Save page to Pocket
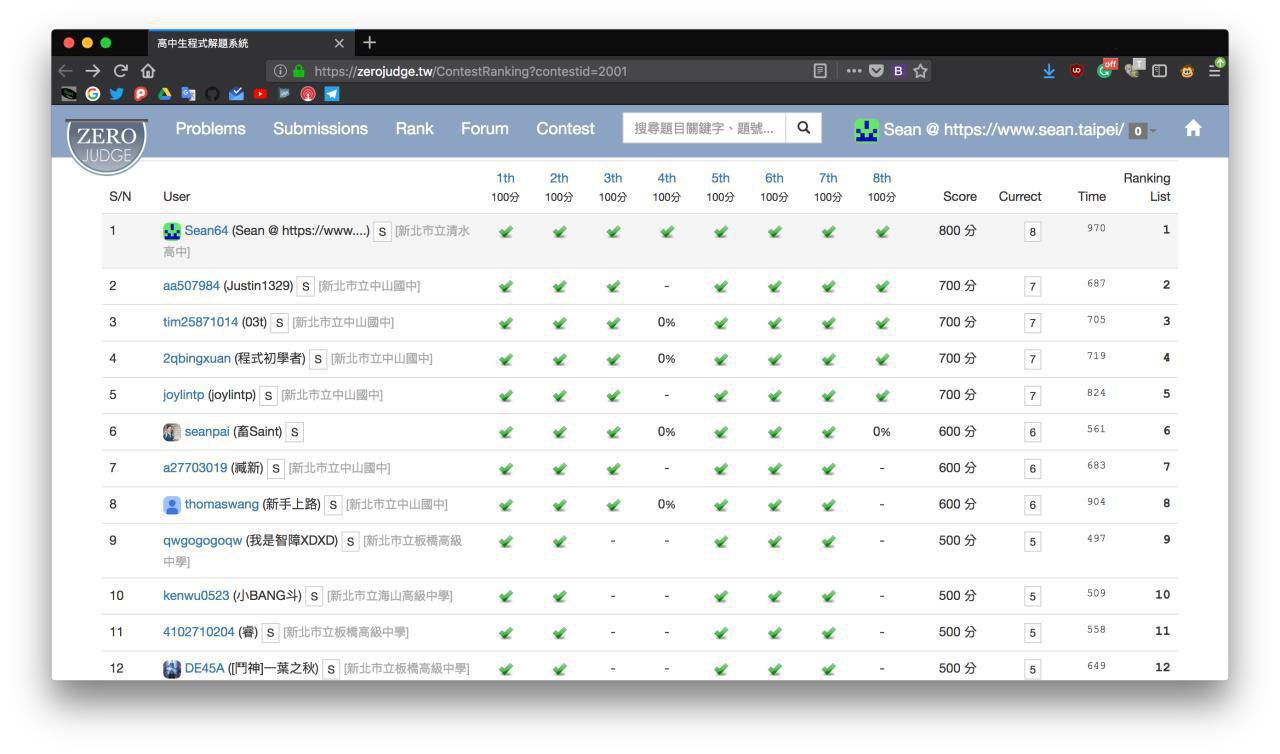Image resolution: width=1280 pixels, height=754 pixels. pyautogui.click(x=877, y=71)
